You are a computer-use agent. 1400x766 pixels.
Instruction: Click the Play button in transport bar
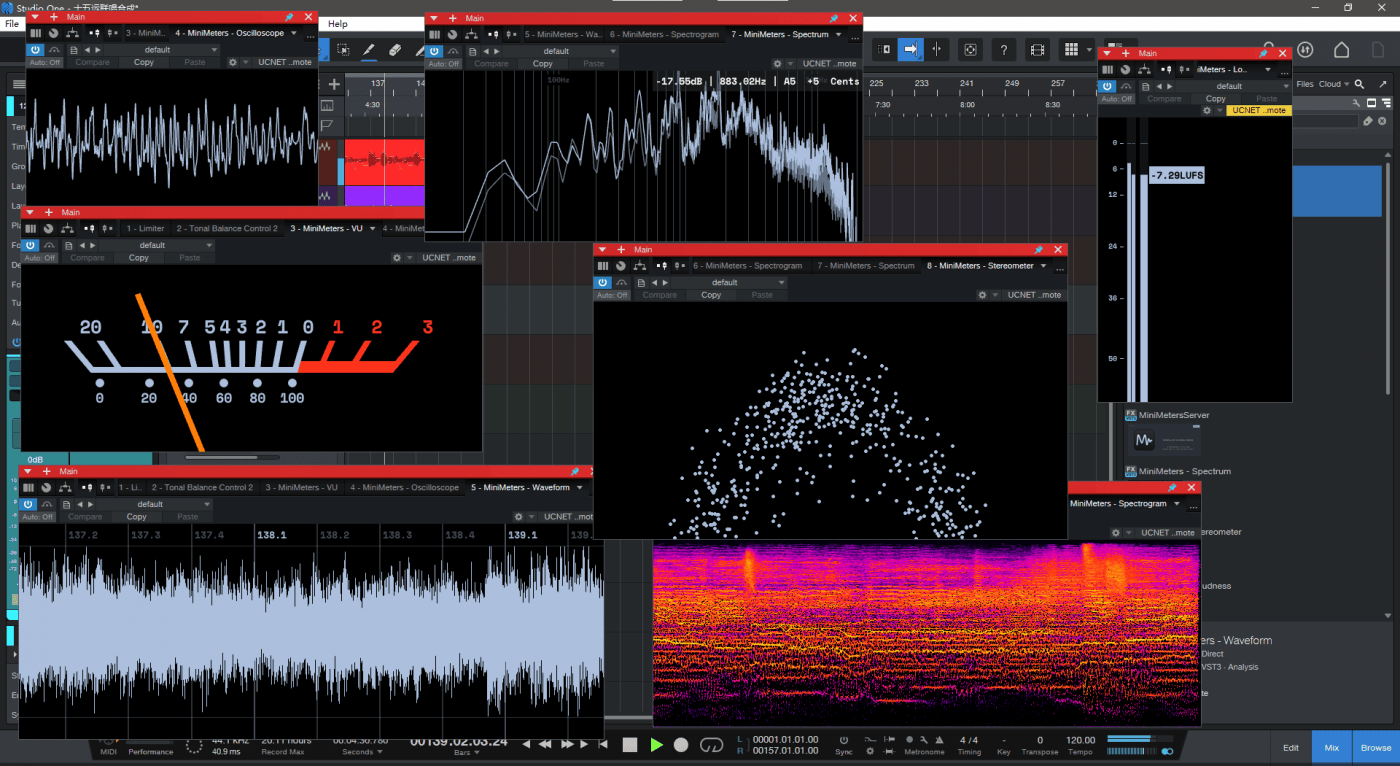pyautogui.click(x=656, y=745)
